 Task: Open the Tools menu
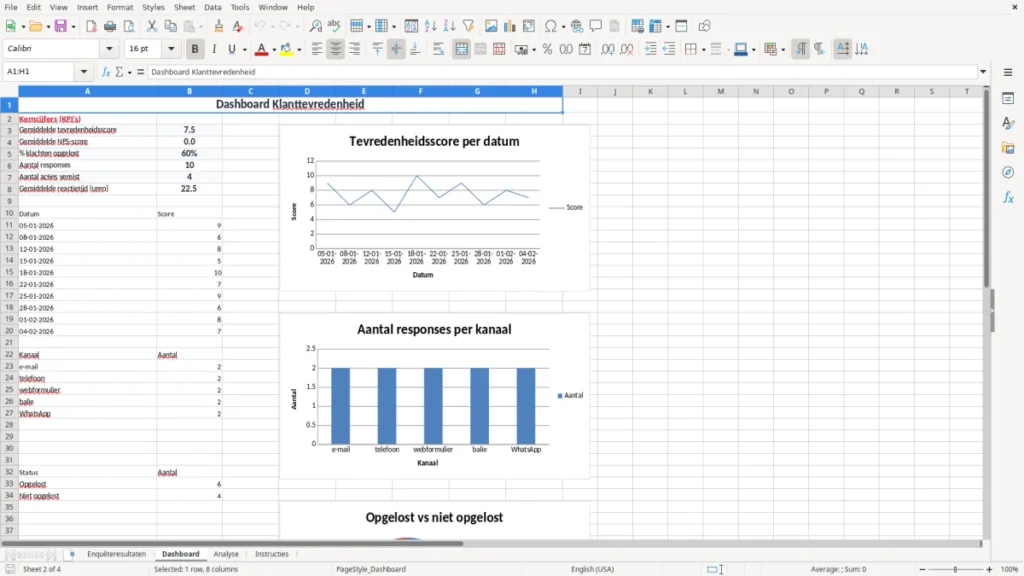pos(240,7)
